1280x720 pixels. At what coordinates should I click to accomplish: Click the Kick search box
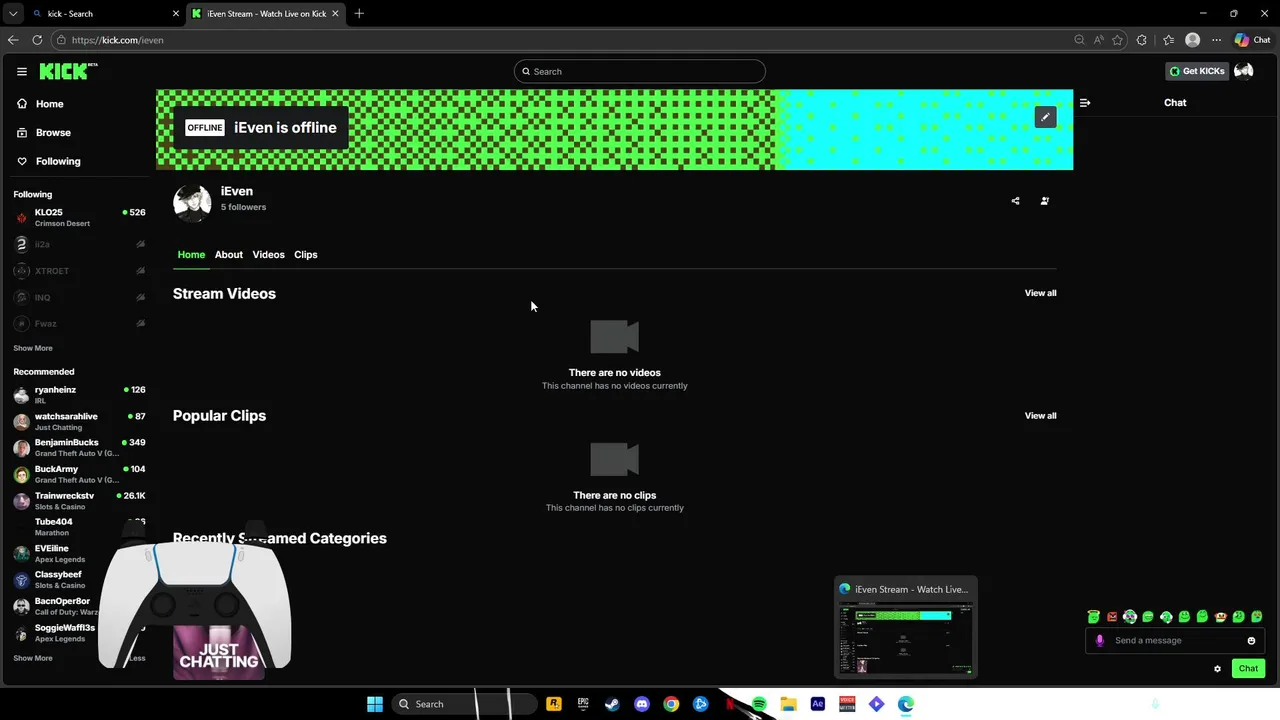(x=640, y=71)
